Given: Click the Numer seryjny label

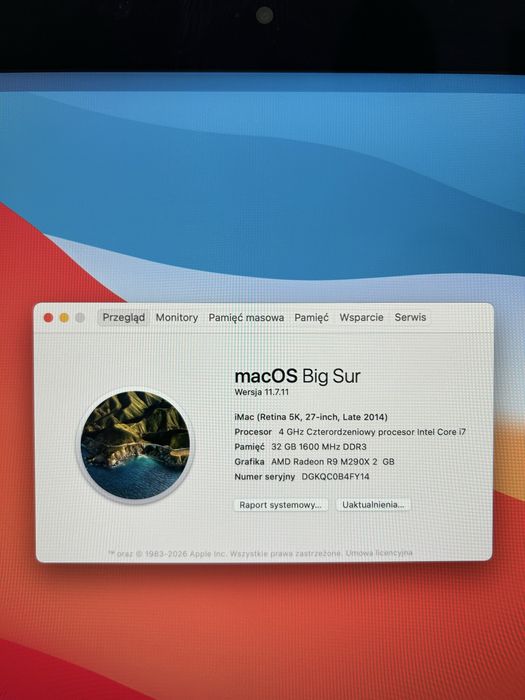Looking at the screenshot, I should 265,477.
